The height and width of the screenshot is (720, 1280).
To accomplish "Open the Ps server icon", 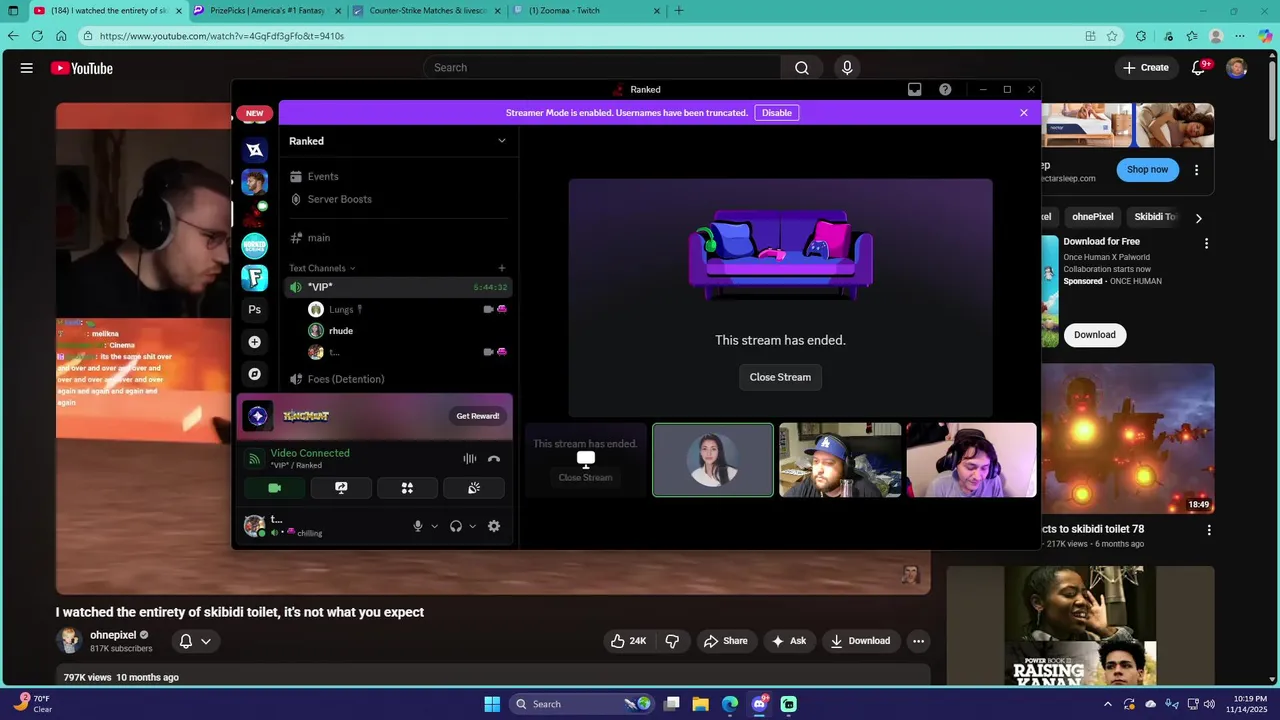I will tap(255, 310).
